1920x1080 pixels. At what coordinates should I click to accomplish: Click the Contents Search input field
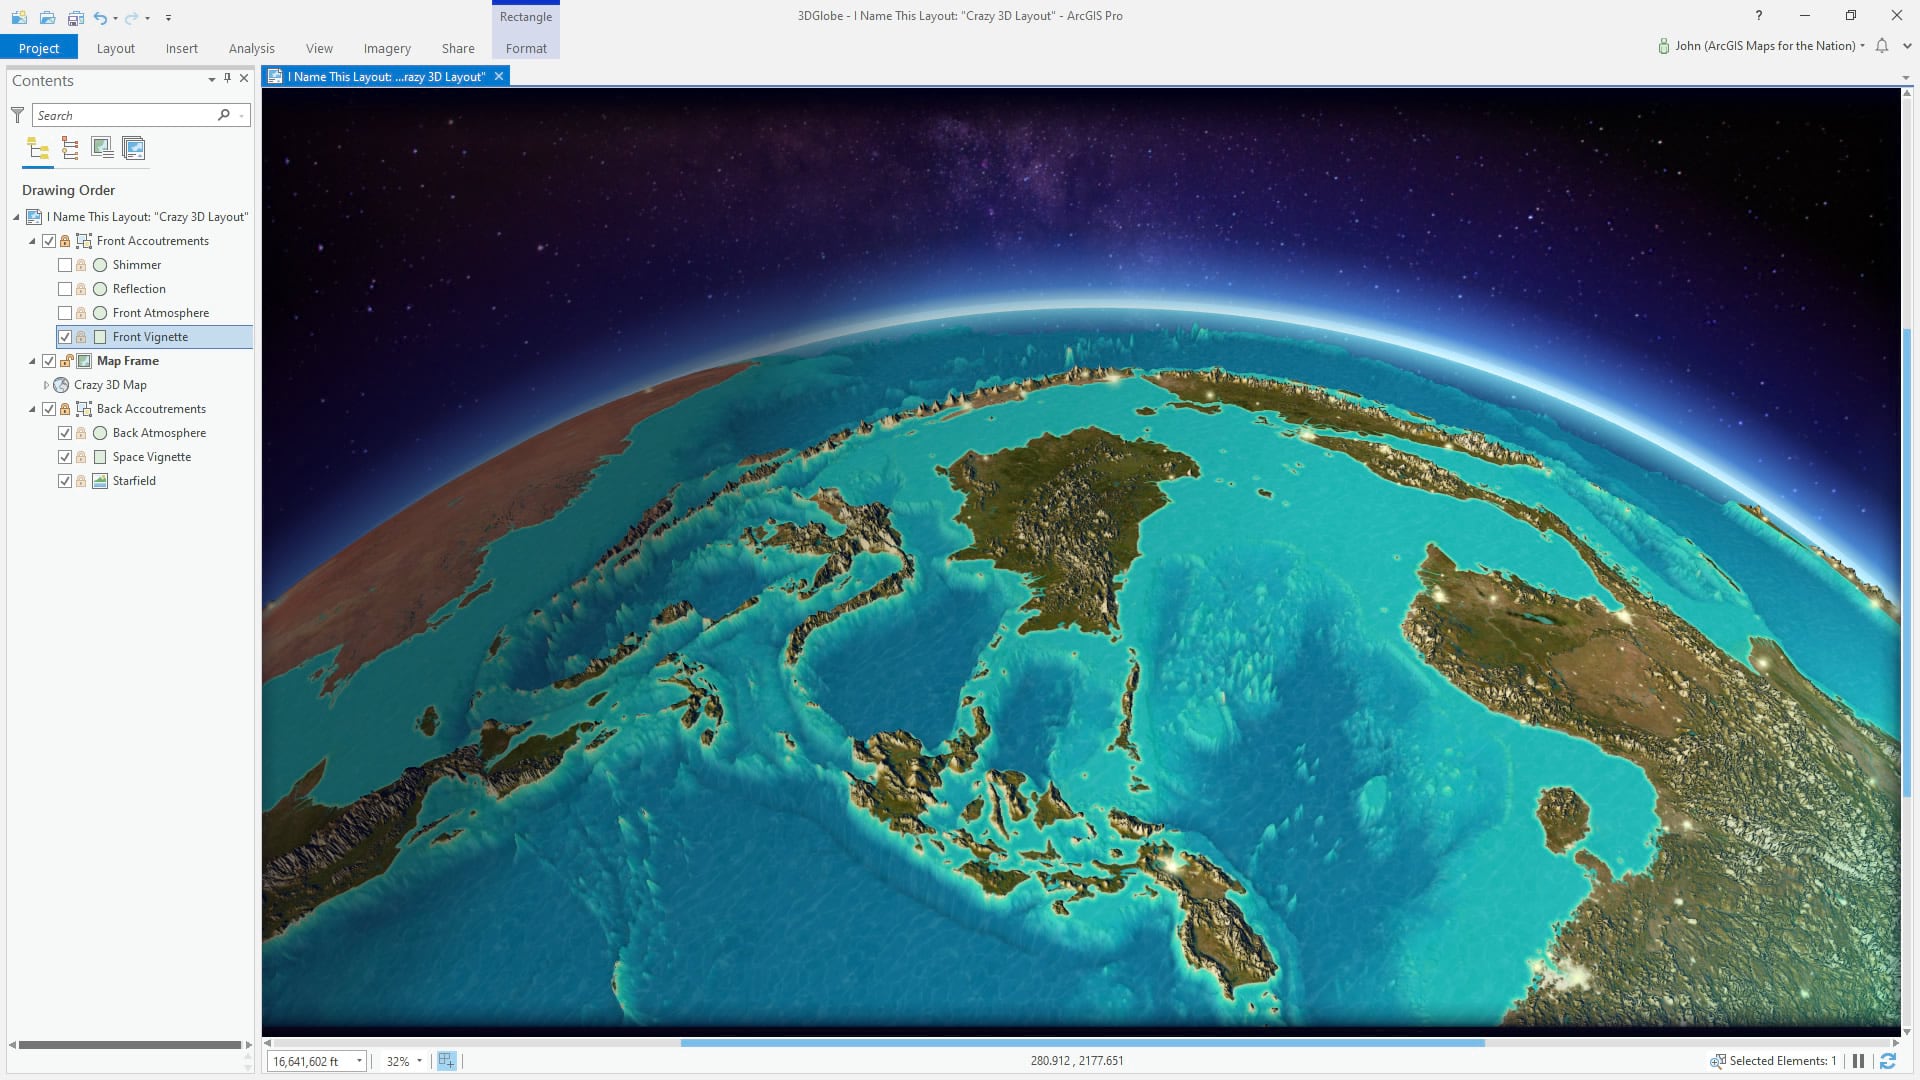pos(125,115)
